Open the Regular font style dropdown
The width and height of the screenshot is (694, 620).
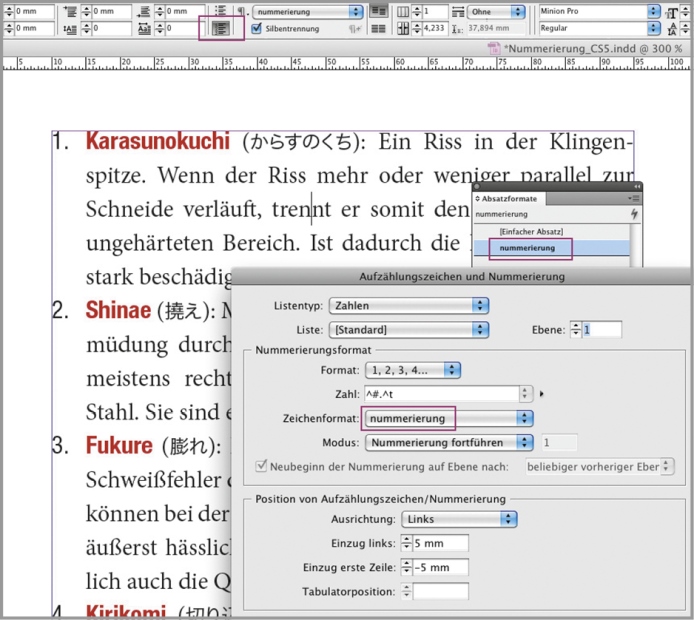599,28
